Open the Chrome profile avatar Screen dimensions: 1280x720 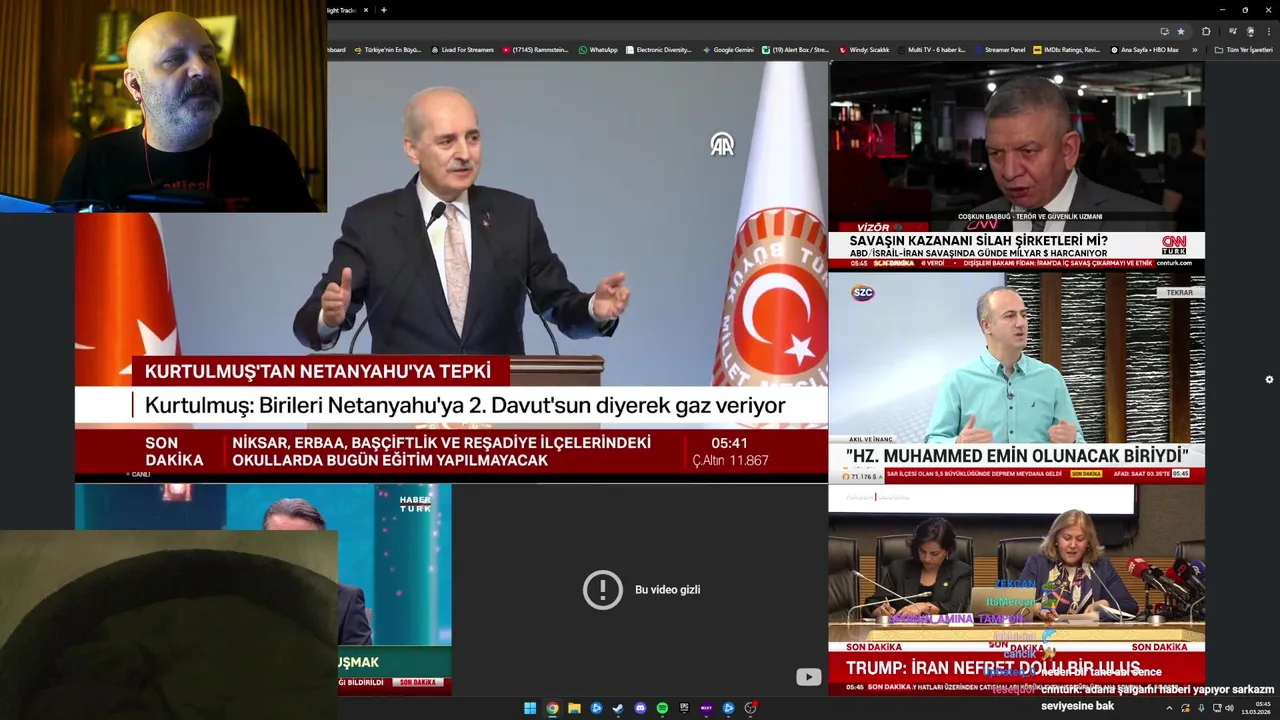(x=1250, y=31)
